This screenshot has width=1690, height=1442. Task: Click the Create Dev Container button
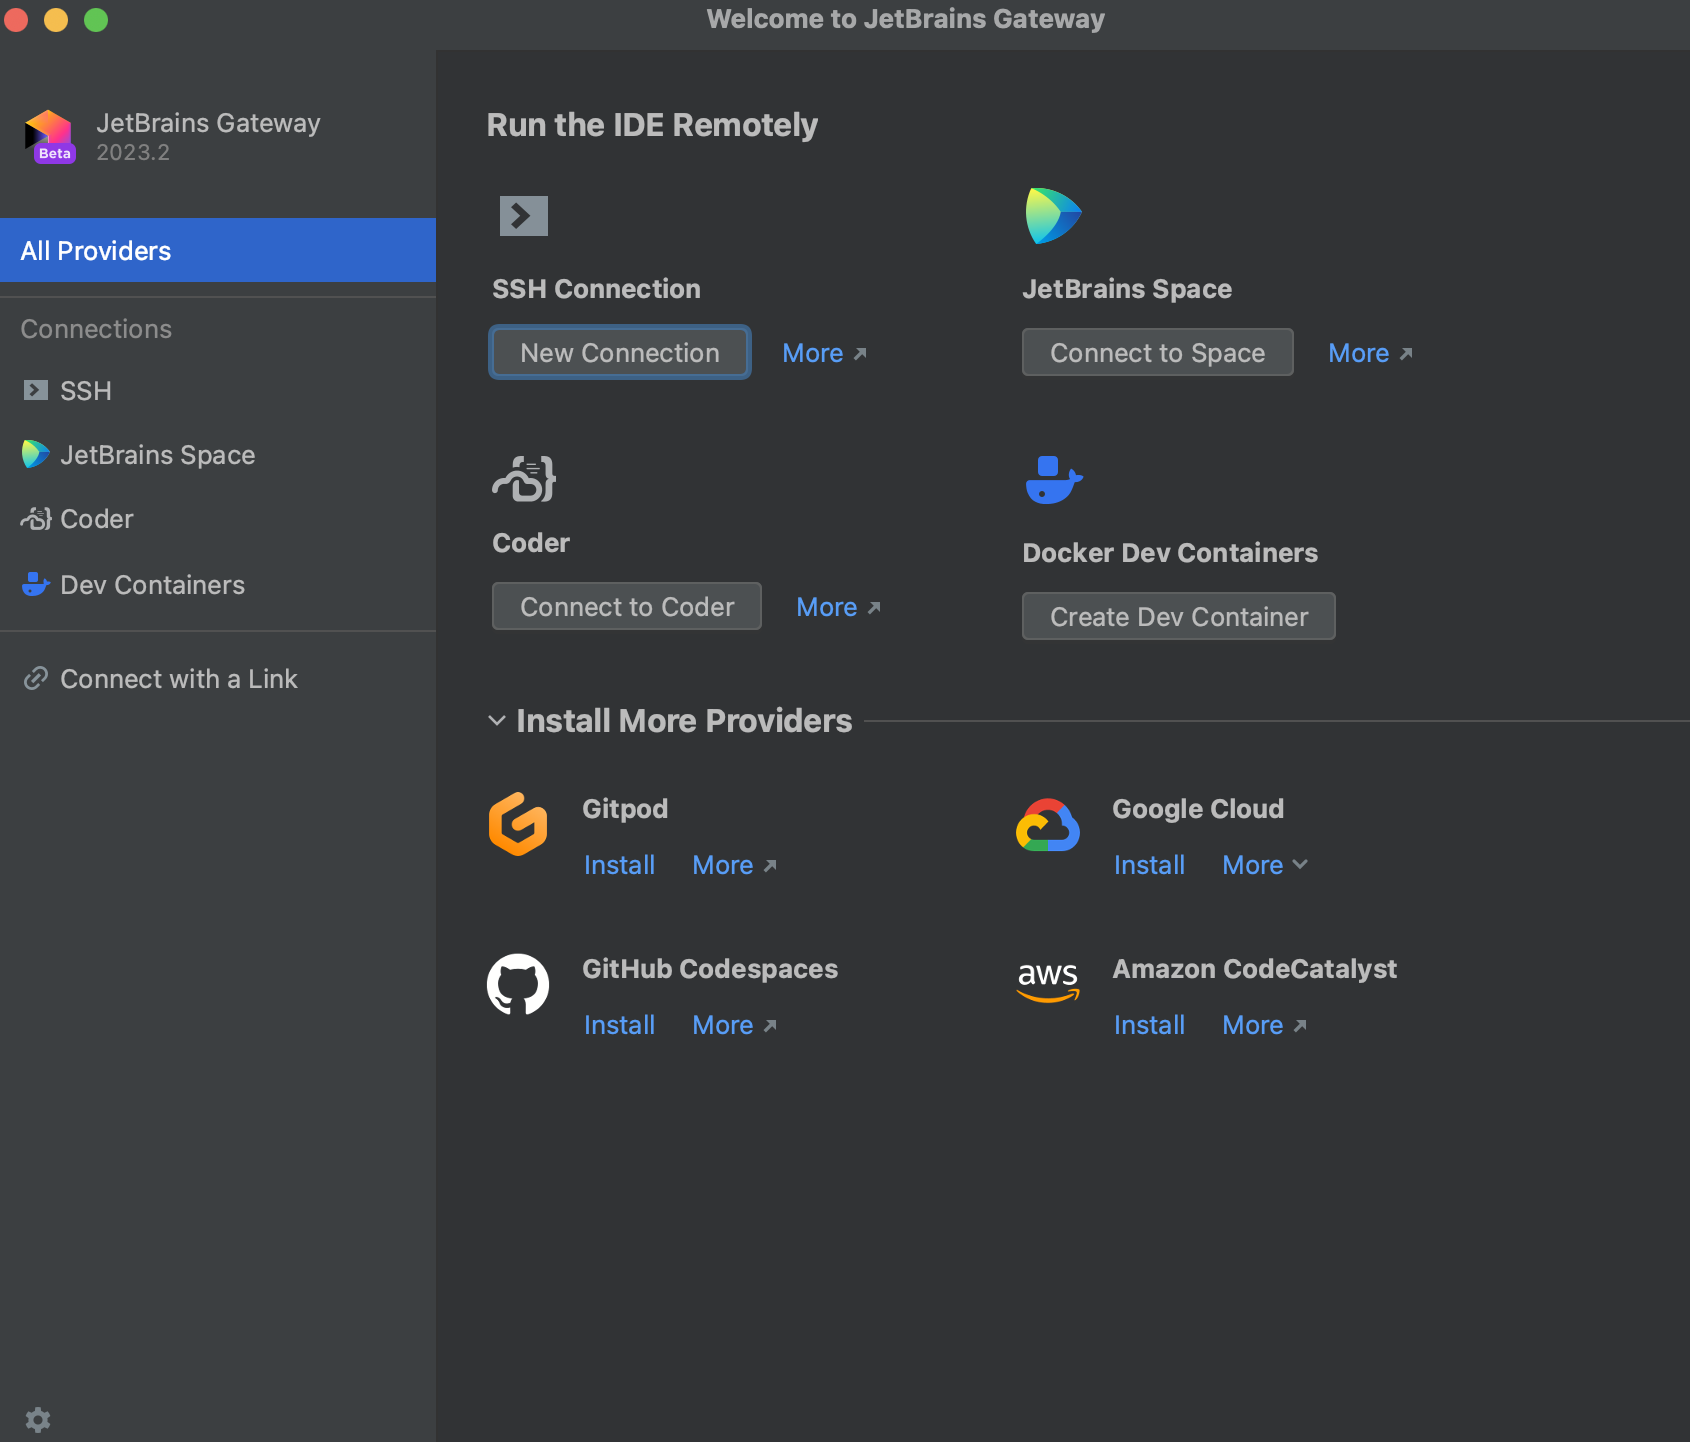tap(1178, 617)
